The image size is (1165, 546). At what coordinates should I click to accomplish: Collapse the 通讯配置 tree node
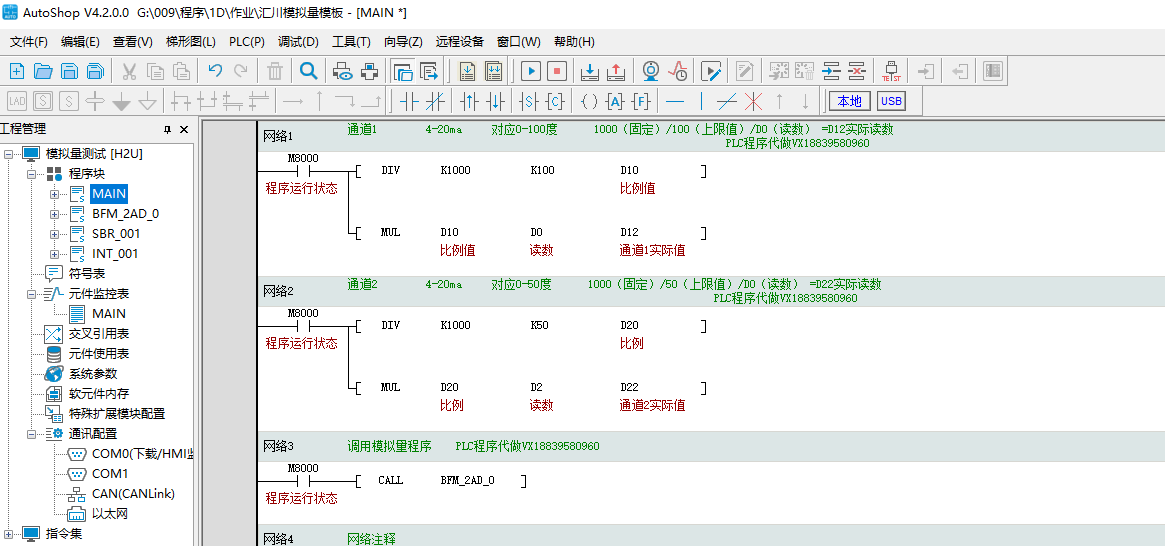(x=32, y=434)
